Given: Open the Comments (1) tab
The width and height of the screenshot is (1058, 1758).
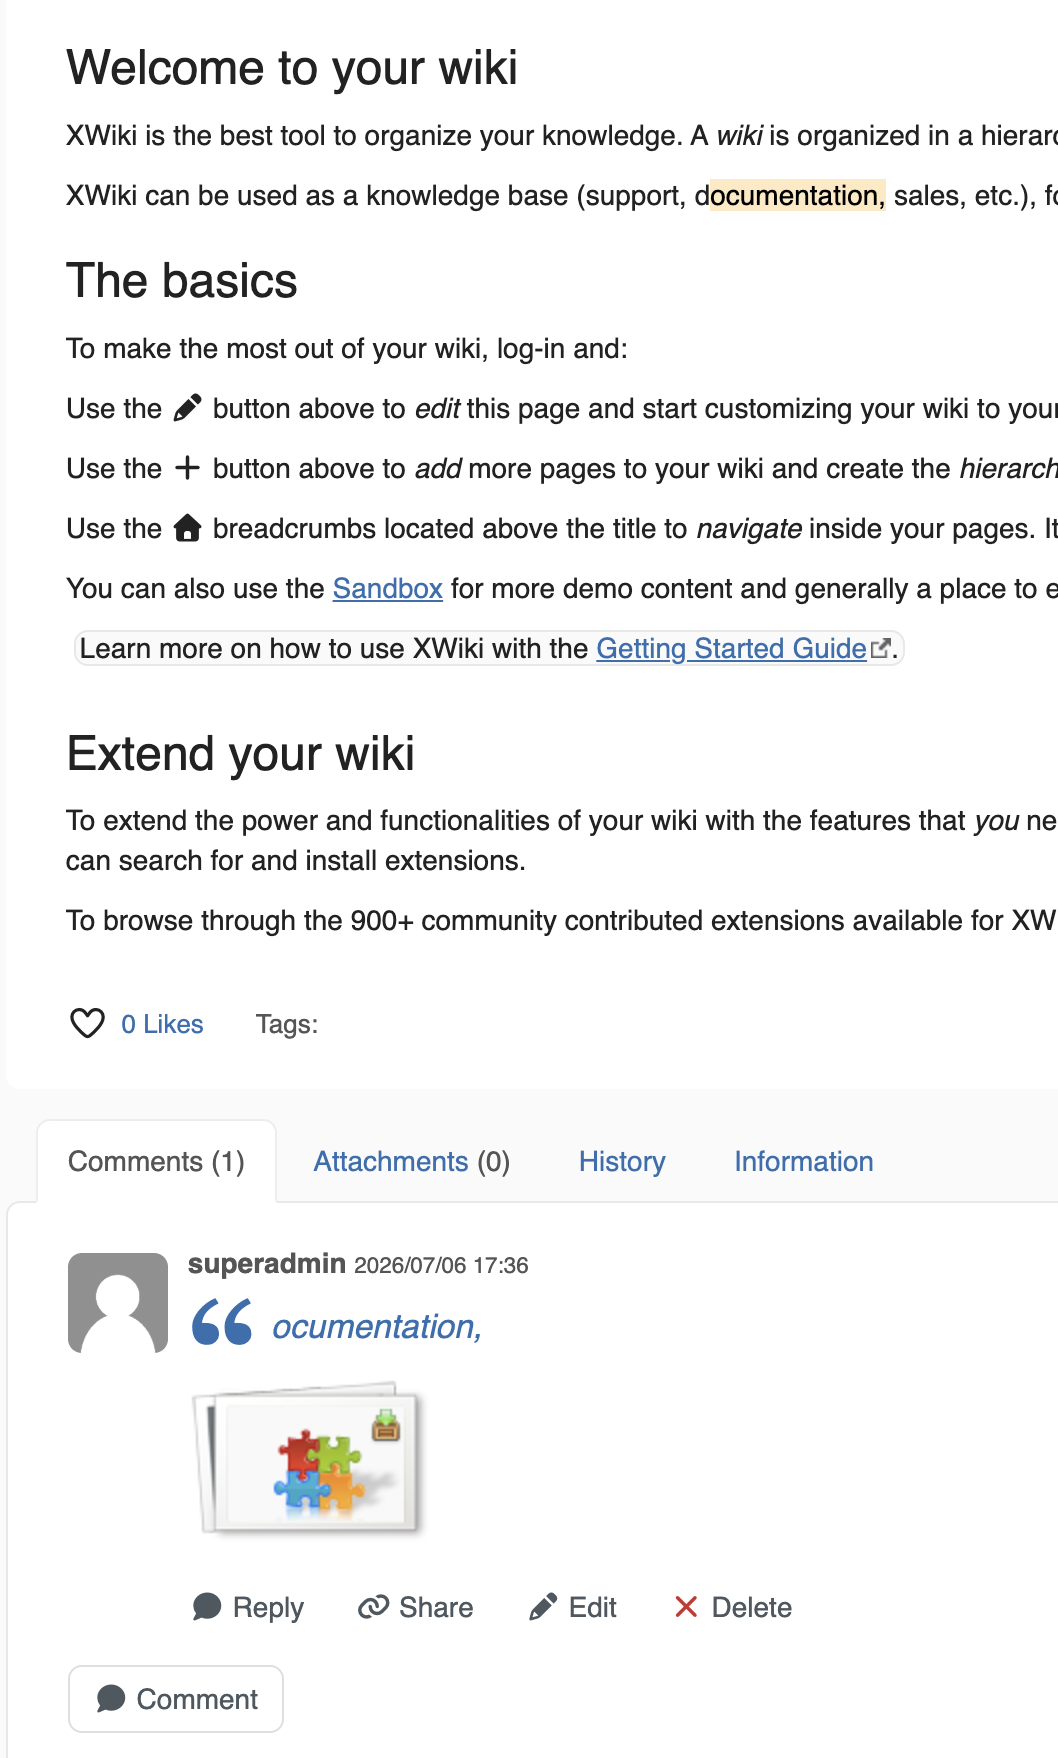Looking at the screenshot, I should click(156, 1161).
